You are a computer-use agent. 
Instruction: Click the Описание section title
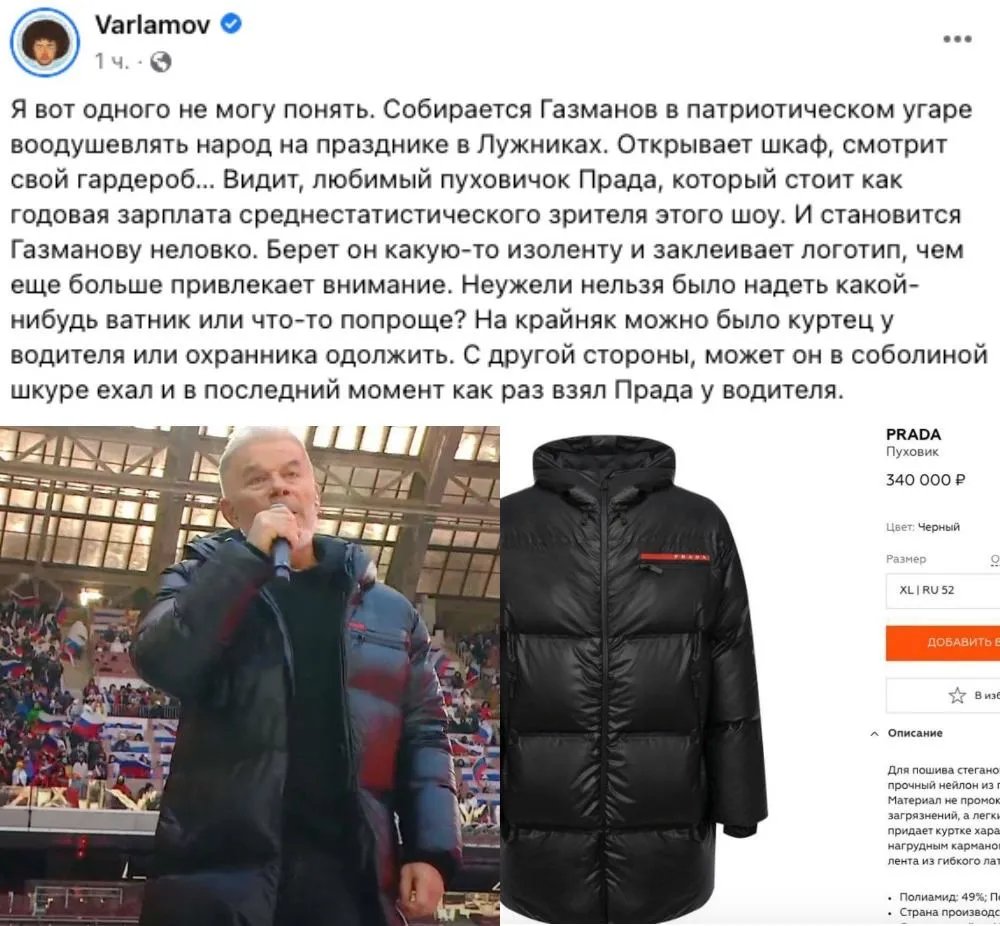915,733
